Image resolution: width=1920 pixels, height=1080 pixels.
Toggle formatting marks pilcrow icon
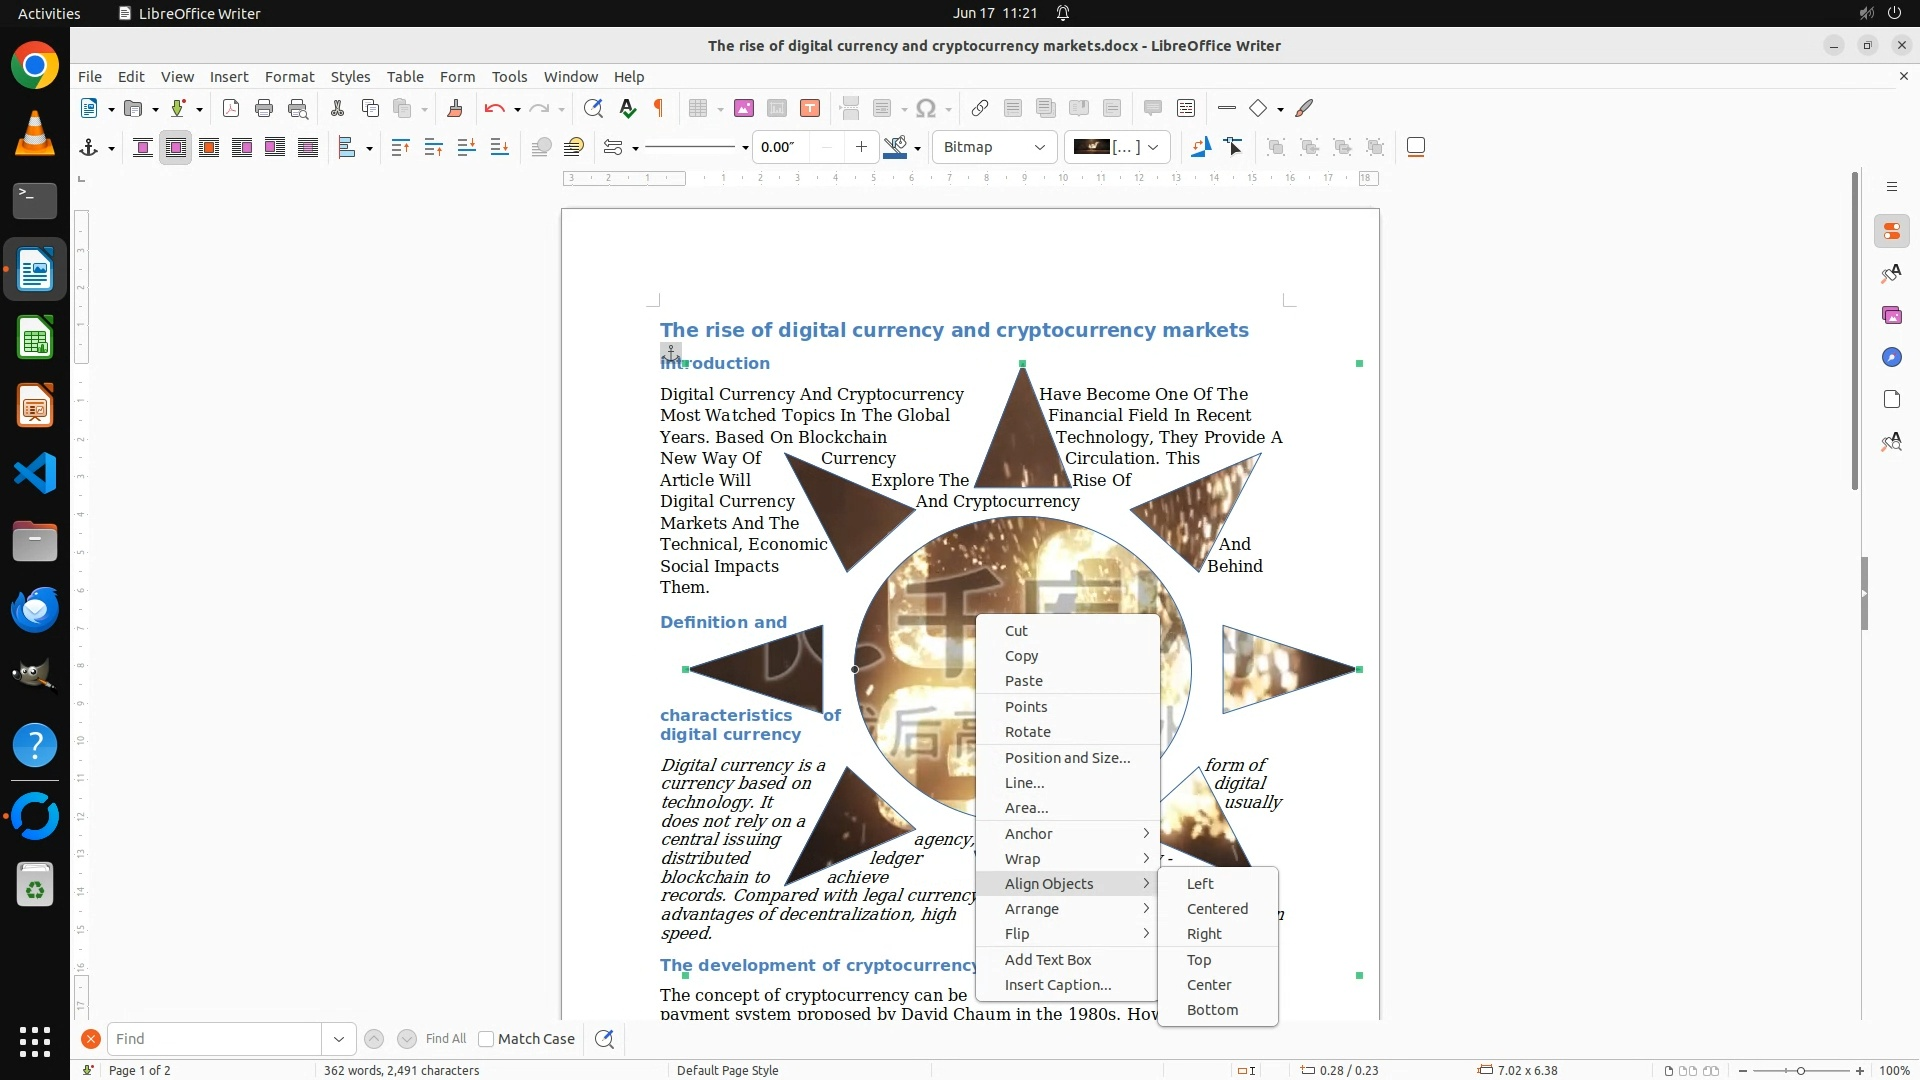coord(659,108)
